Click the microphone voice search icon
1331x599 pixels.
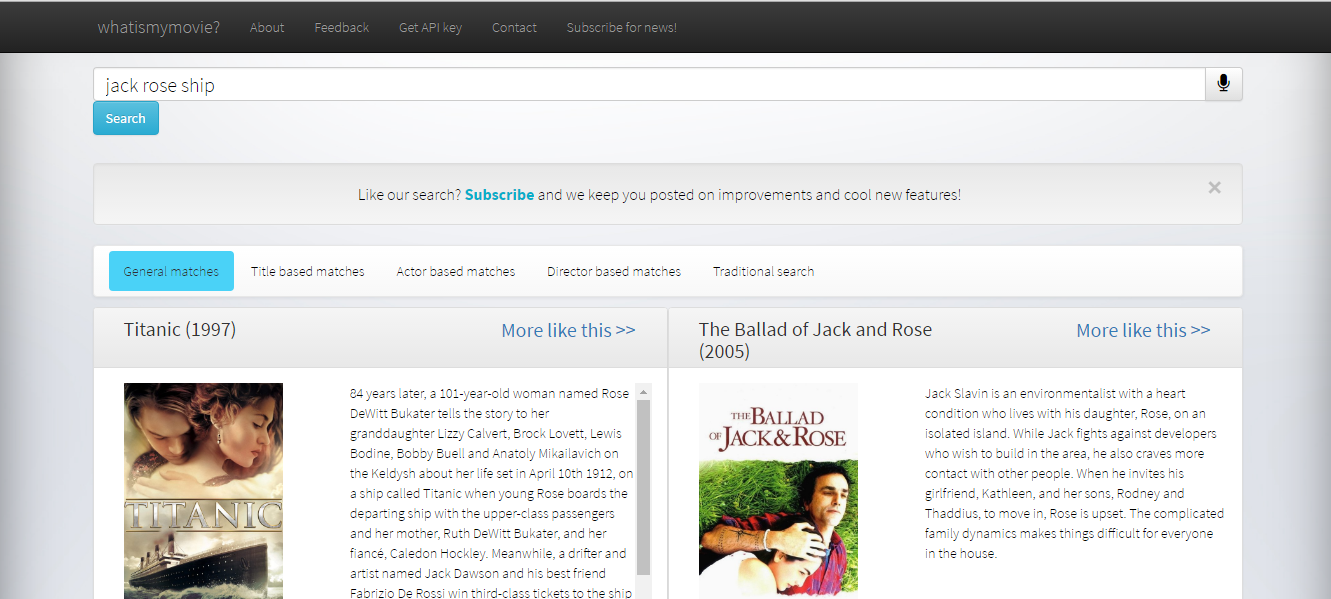1223,84
